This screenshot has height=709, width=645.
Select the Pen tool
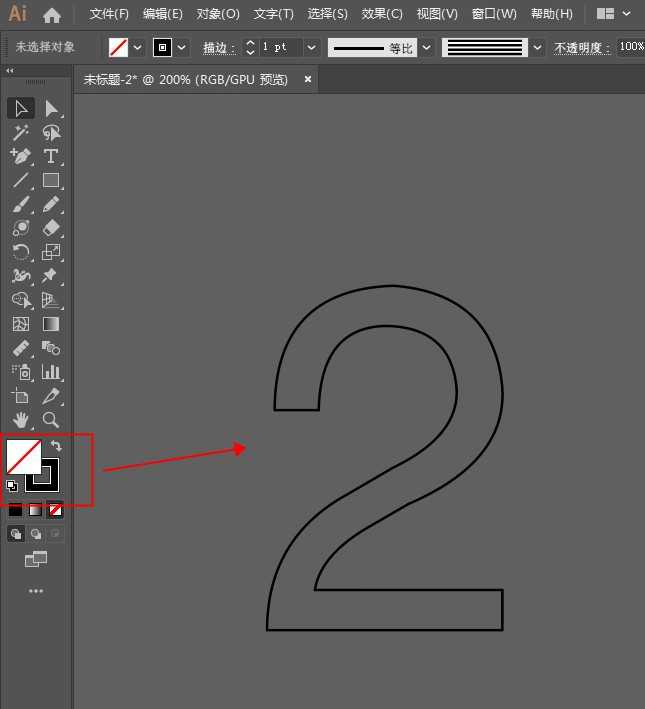point(20,156)
